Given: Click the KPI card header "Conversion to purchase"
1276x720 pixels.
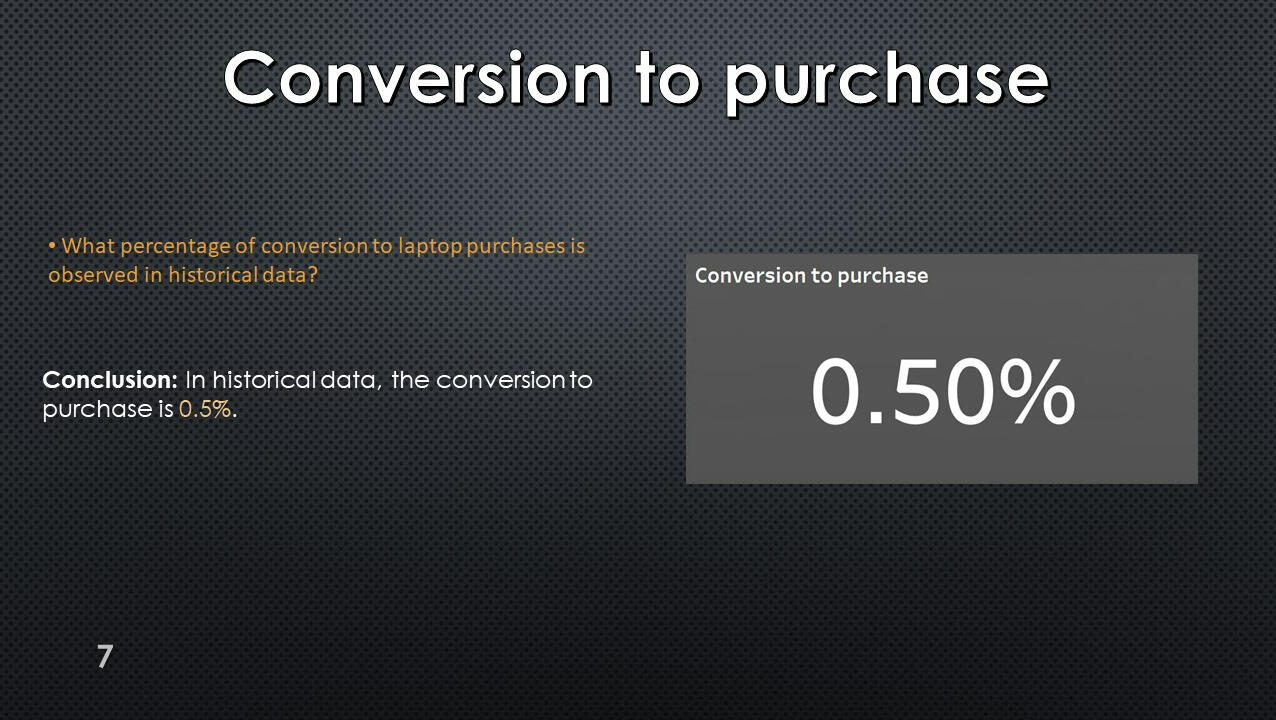Looking at the screenshot, I should pyautogui.click(x=811, y=275).
